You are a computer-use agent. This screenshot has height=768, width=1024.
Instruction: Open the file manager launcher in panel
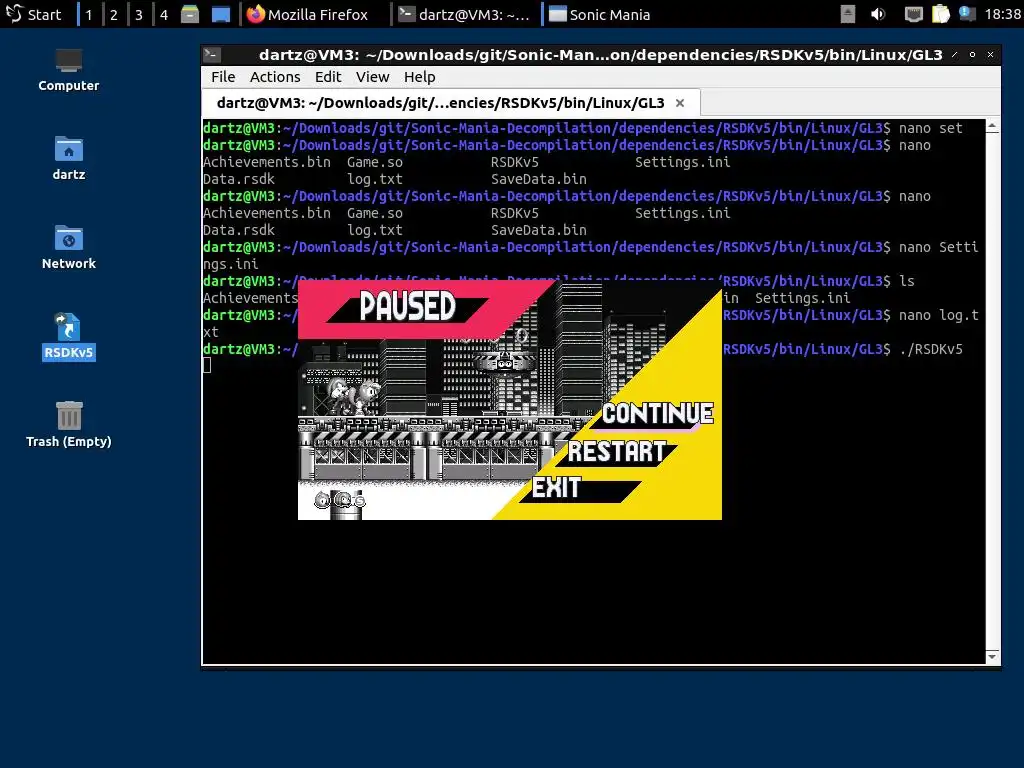189,14
